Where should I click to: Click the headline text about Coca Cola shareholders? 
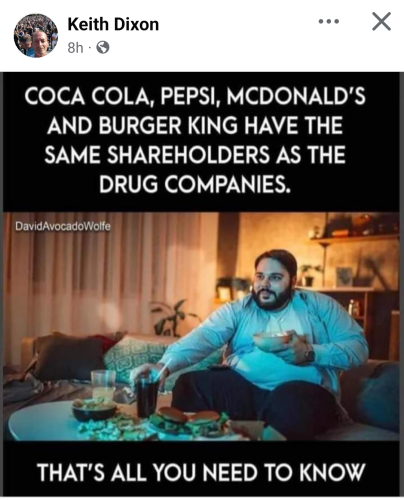195,140
